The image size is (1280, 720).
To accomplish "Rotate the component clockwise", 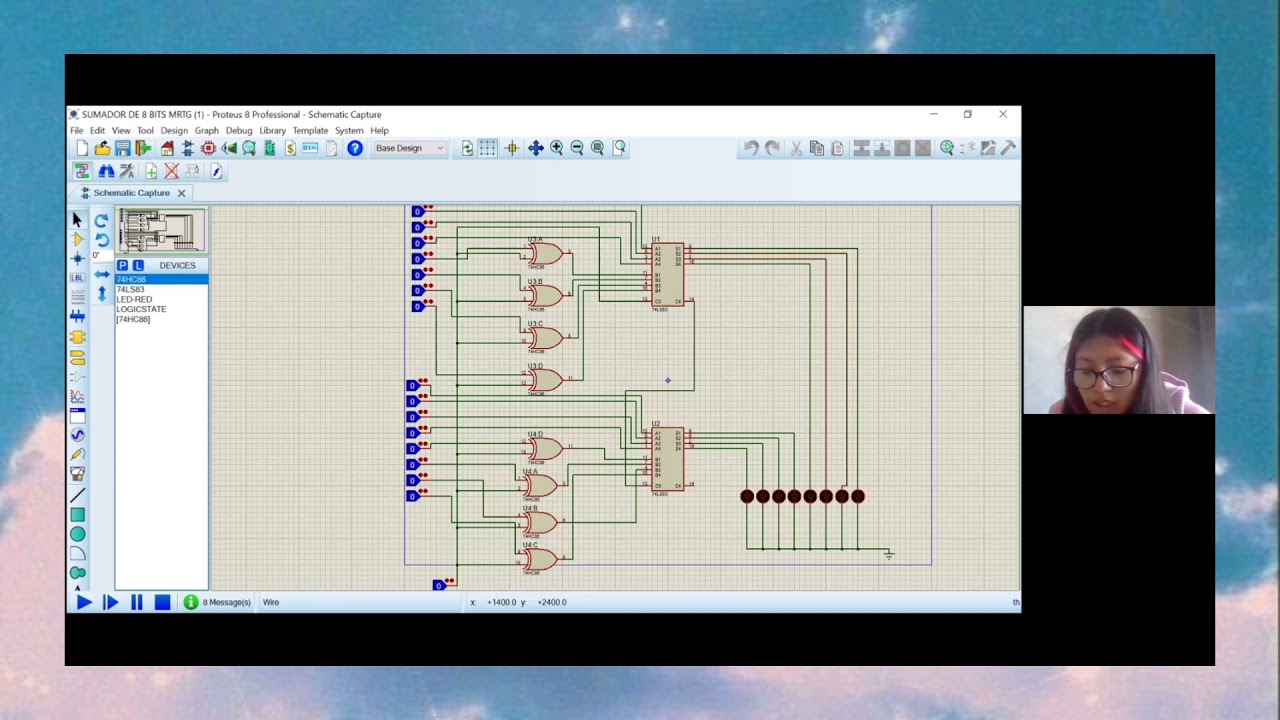I will click(101, 220).
